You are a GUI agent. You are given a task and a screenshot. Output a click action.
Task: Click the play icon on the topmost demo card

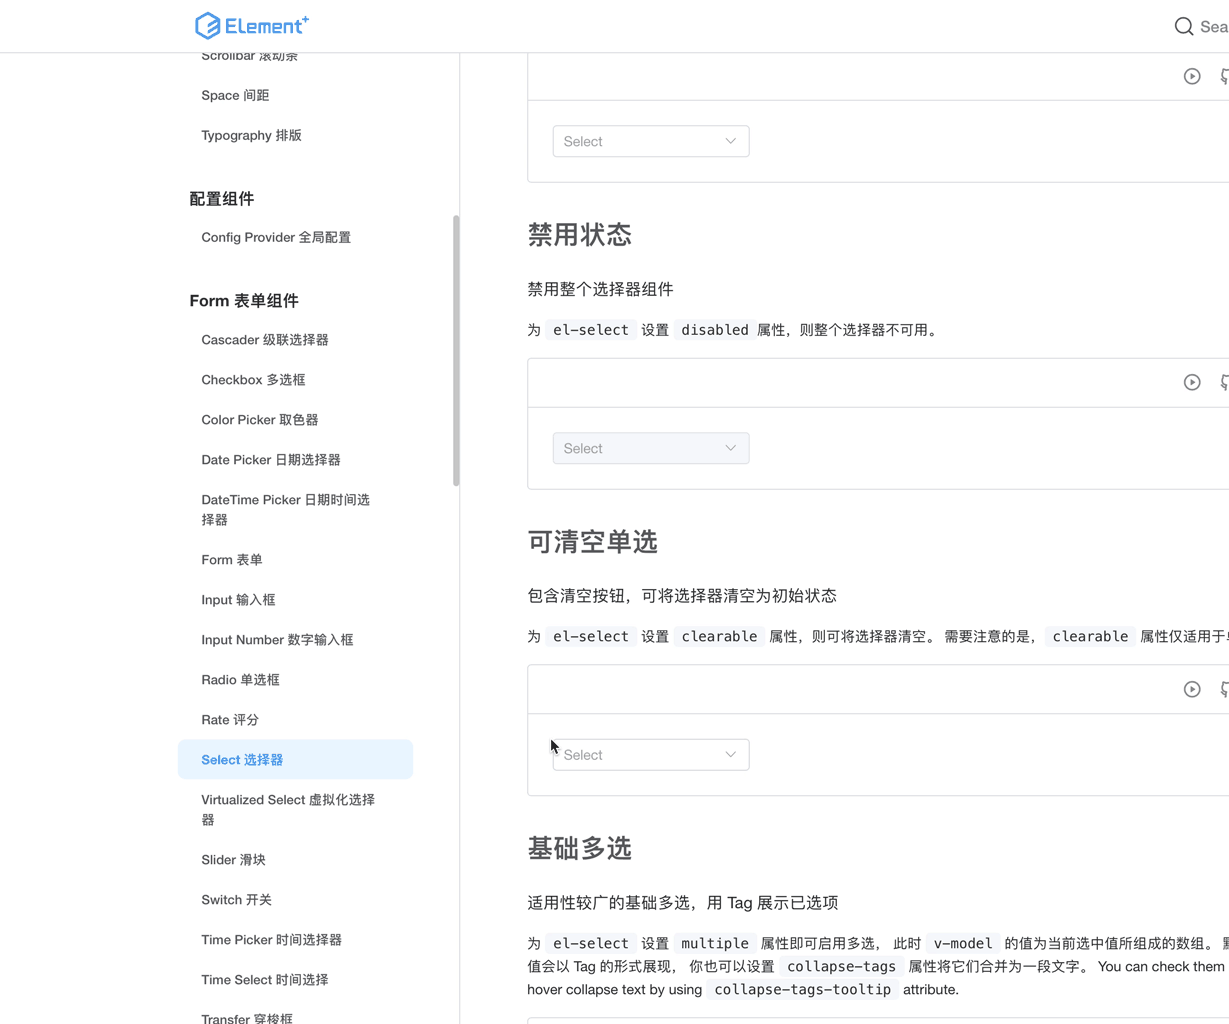pos(1191,75)
